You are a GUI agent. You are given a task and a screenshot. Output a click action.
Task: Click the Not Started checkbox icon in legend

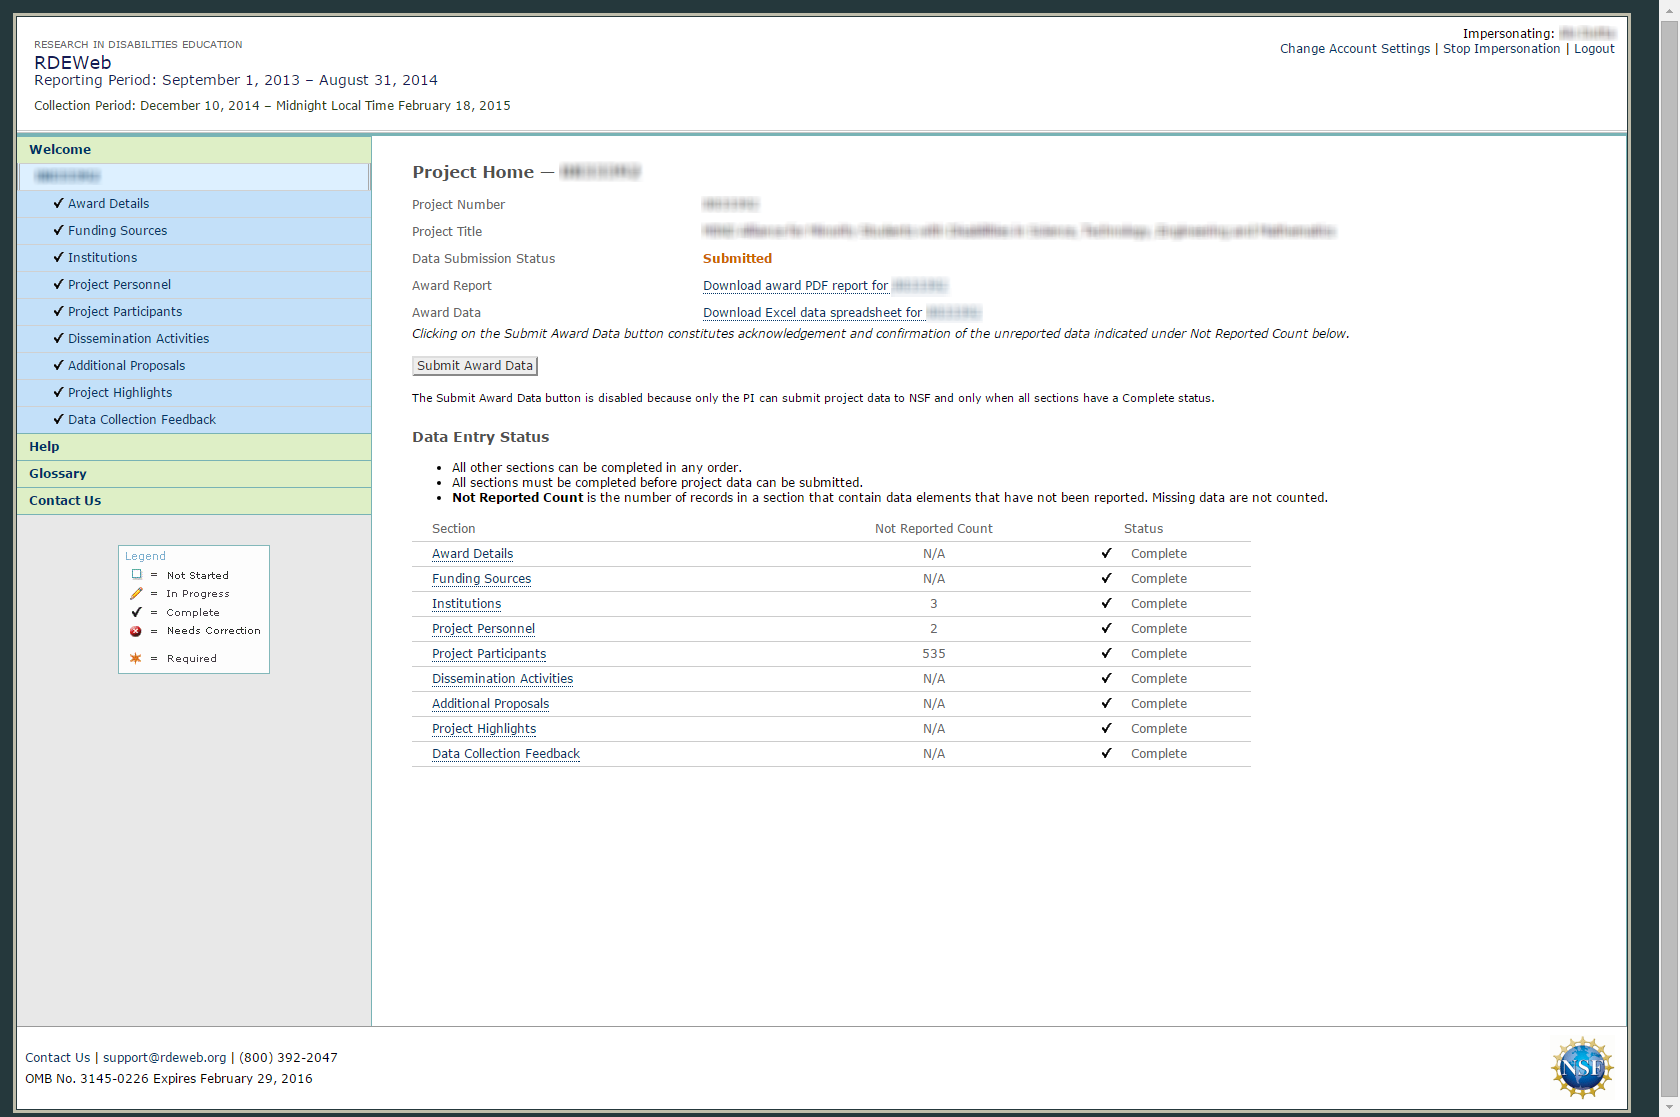click(136, 575)
